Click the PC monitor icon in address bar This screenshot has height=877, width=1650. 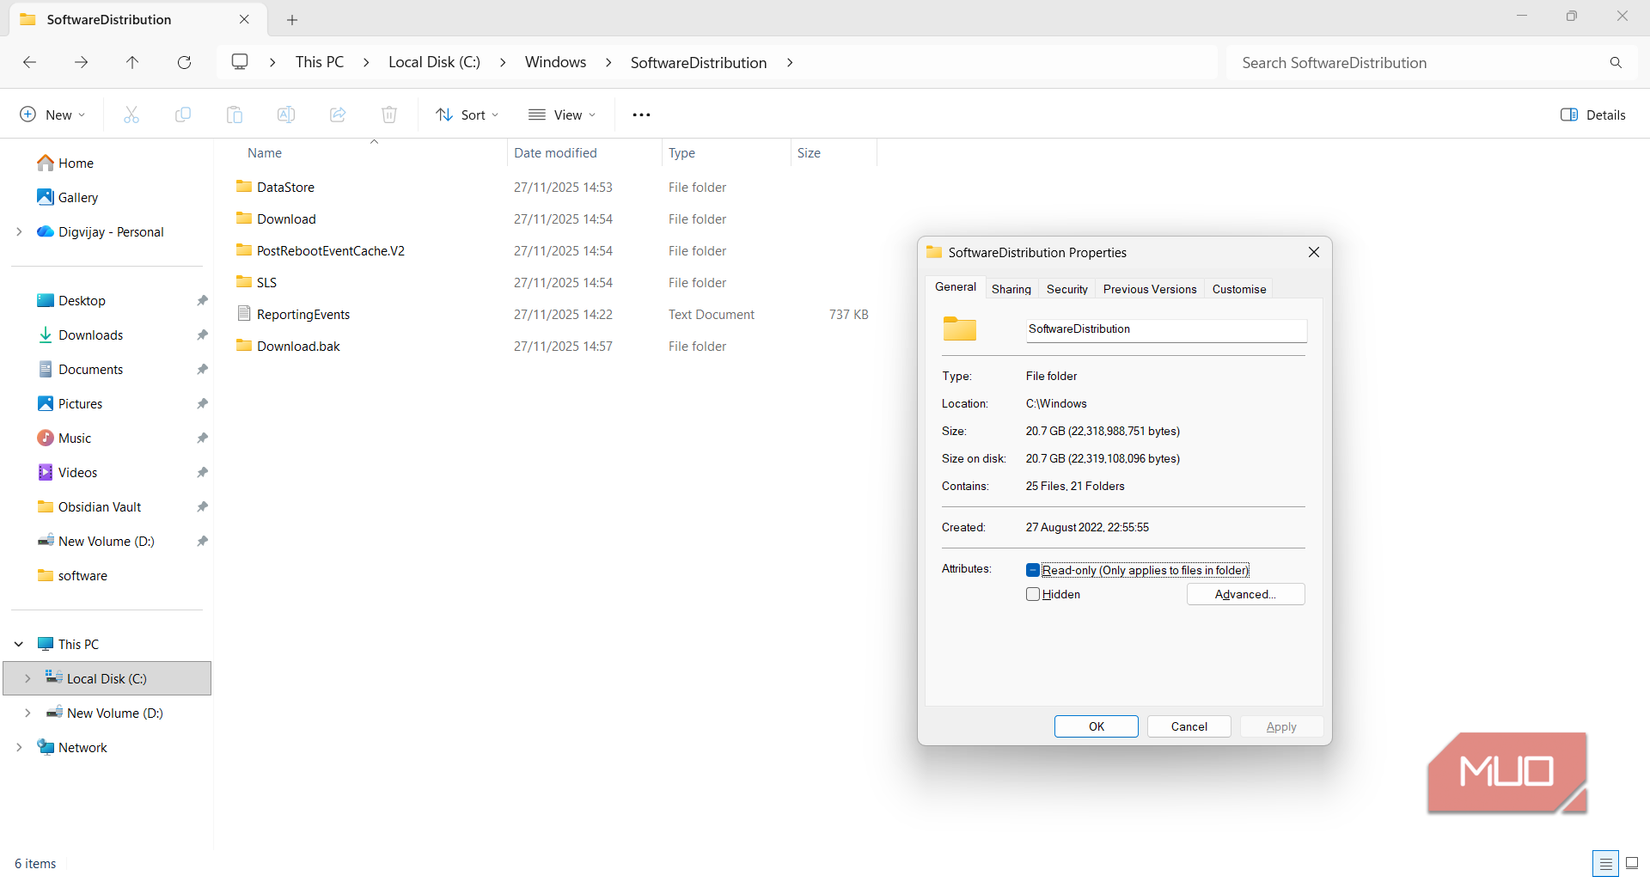coord(240,62)
